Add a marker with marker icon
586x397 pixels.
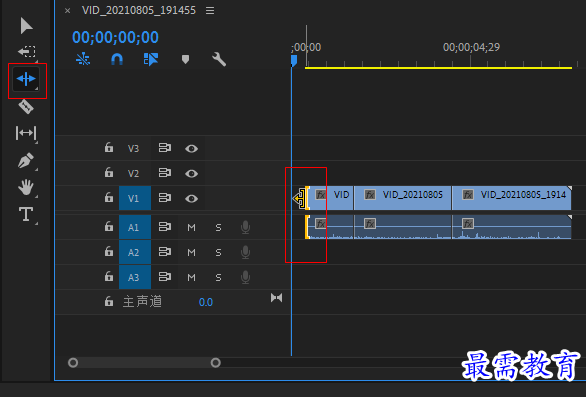click(185, 59)
